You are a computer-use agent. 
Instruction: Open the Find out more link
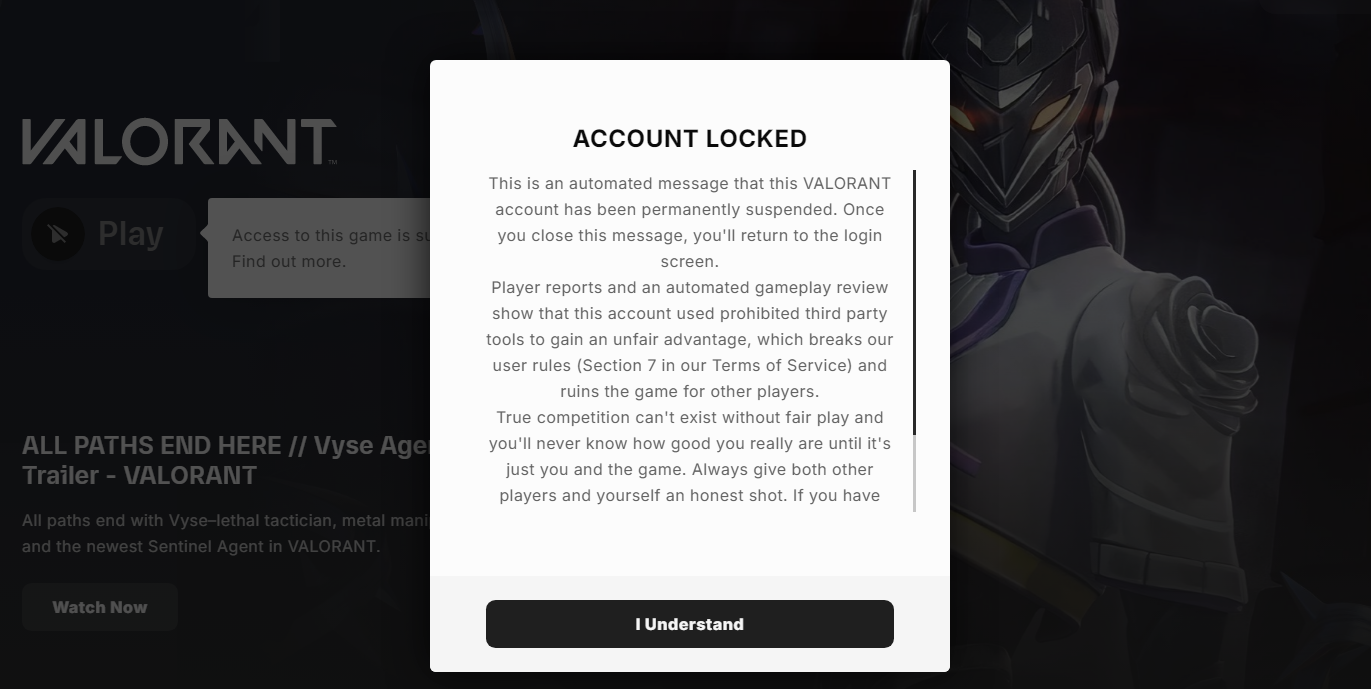pos(289,262)
